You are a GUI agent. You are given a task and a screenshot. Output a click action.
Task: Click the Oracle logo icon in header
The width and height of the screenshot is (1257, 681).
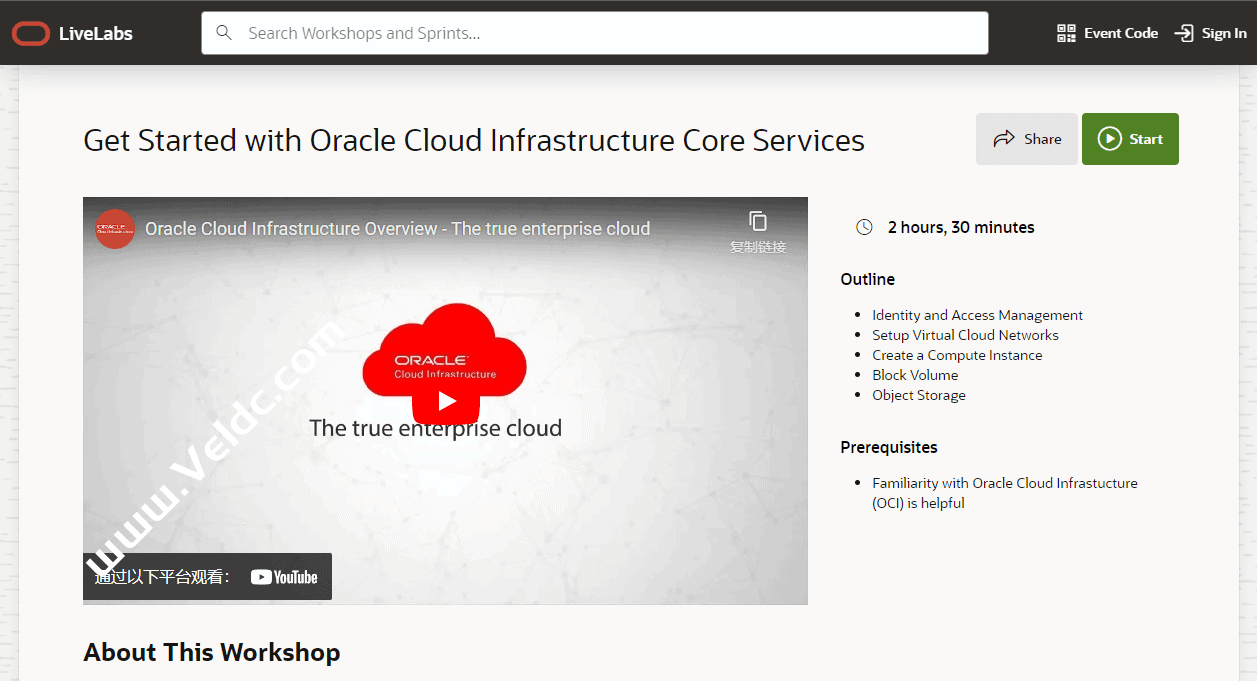click(x=31, y=34)
